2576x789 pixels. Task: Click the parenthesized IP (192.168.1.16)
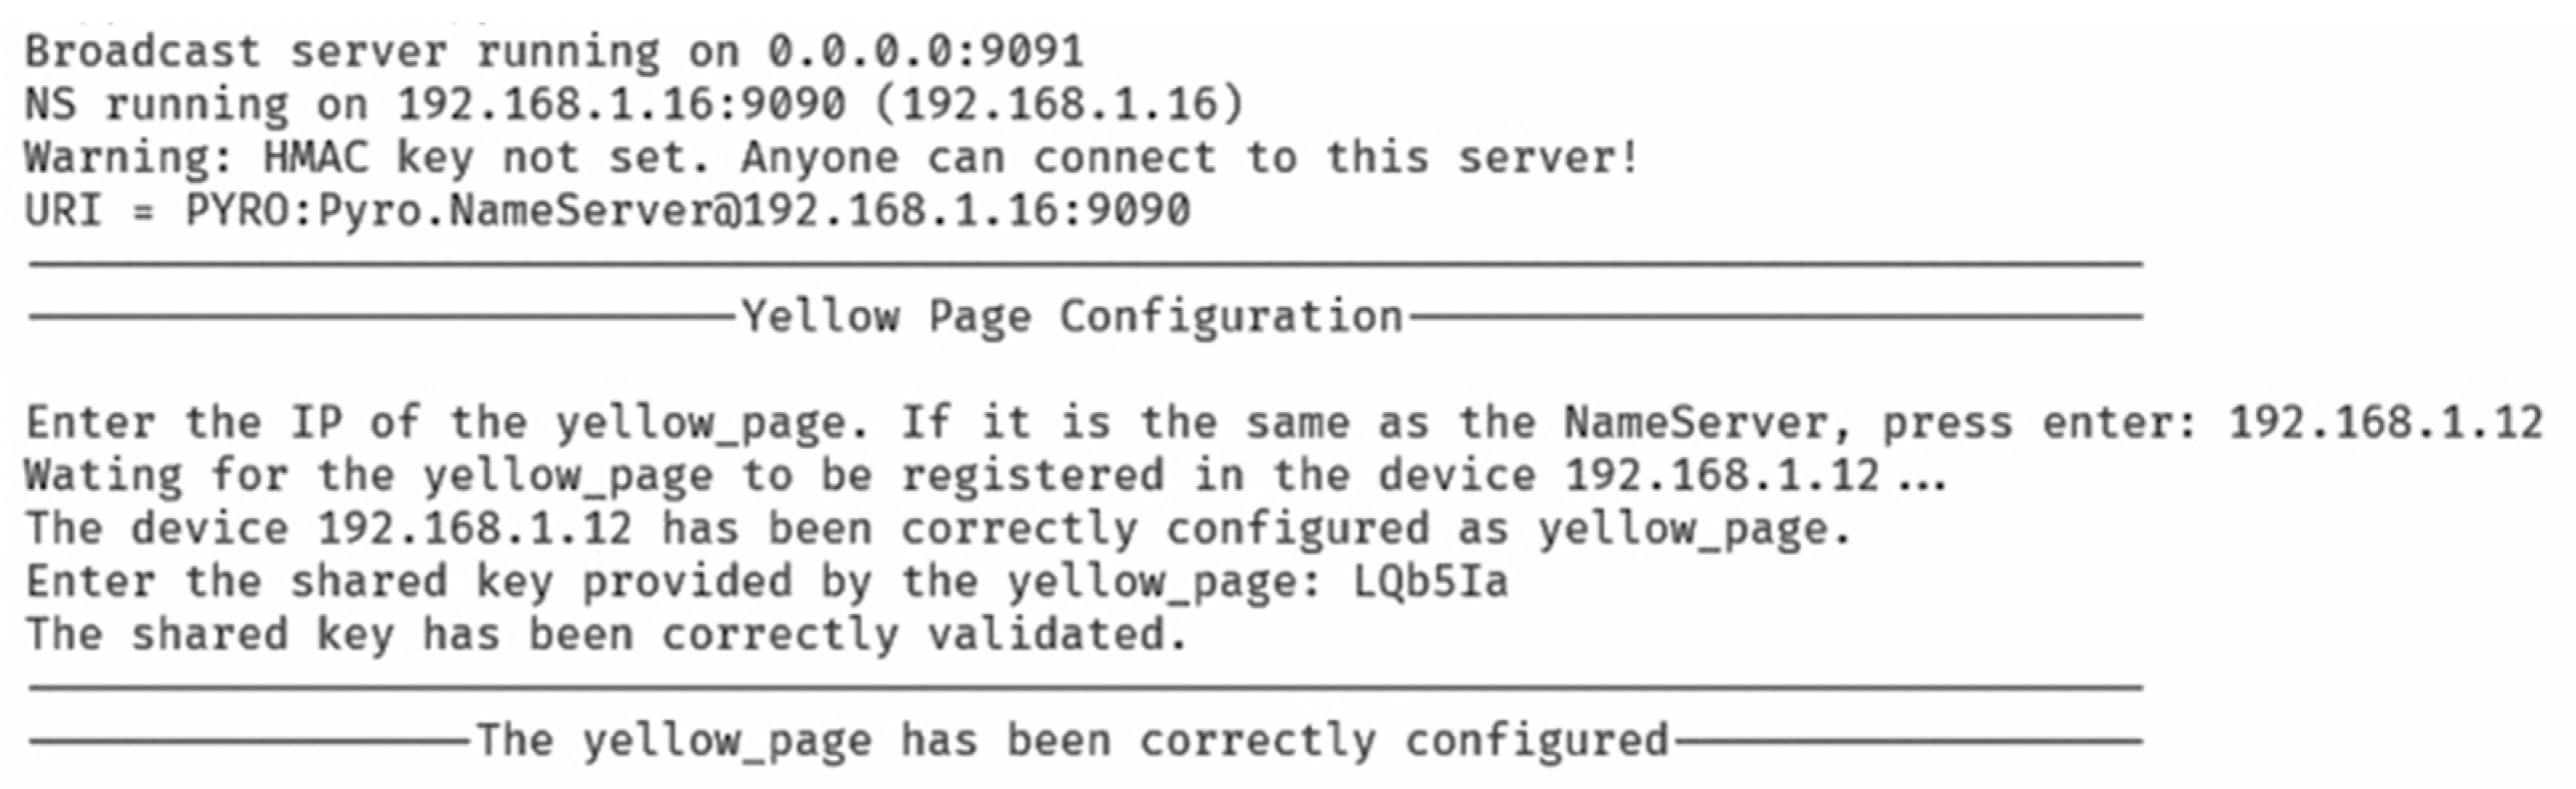coord(1059,105)
